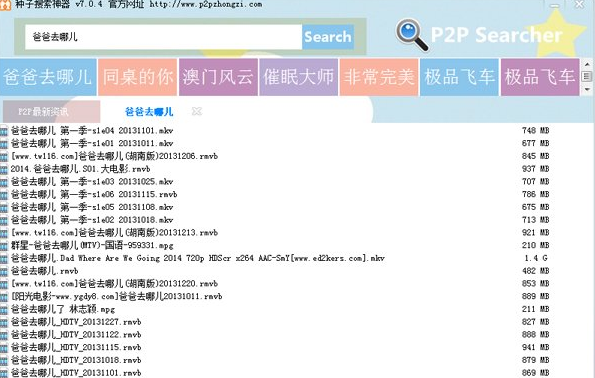Select result 爸爸去哪儿 第一季-s1e03 20131025.mkv

click(92, 182)
